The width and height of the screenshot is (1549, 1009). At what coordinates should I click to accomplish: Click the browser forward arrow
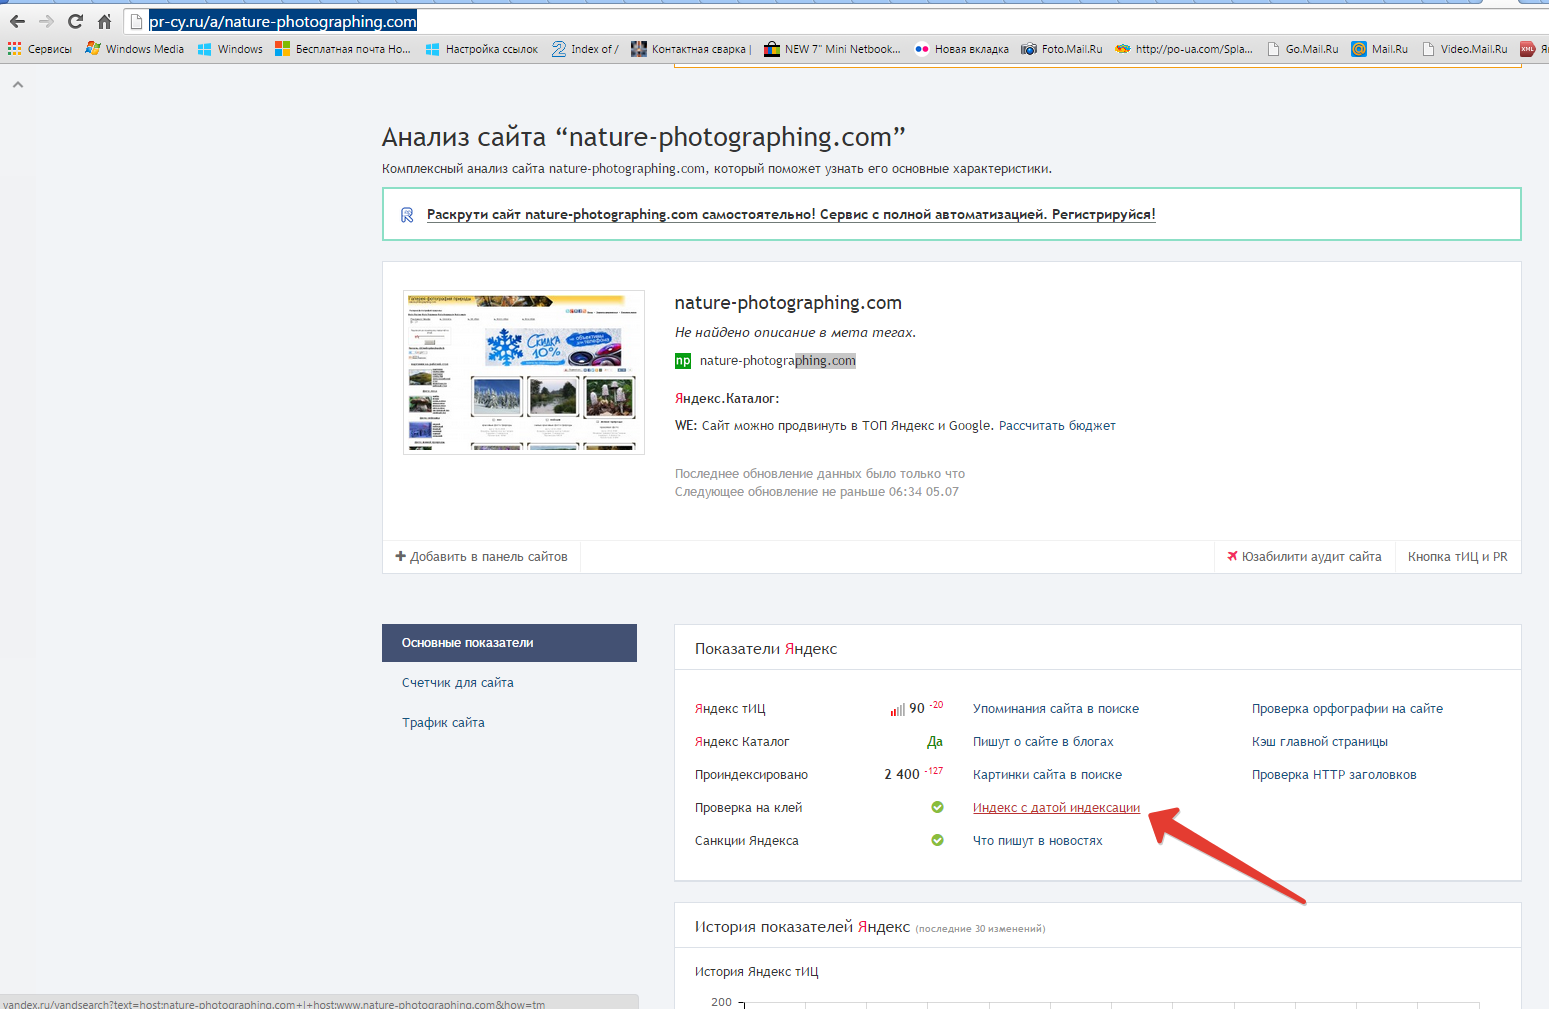46,21
